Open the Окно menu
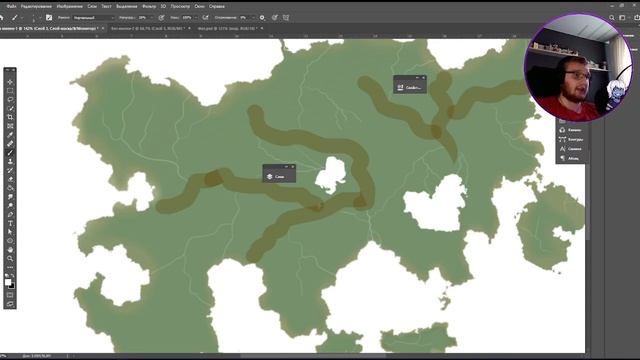This screenshot has width=640, height=360. pyautogui.click(x=199, y=7)
